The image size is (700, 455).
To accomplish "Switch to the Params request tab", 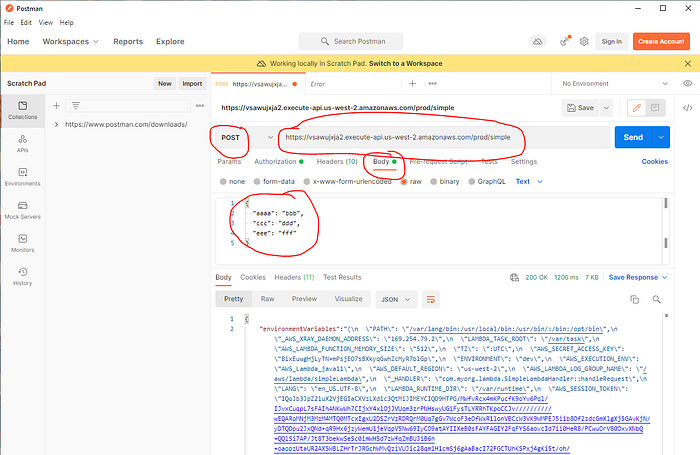I will pos(229,162).
